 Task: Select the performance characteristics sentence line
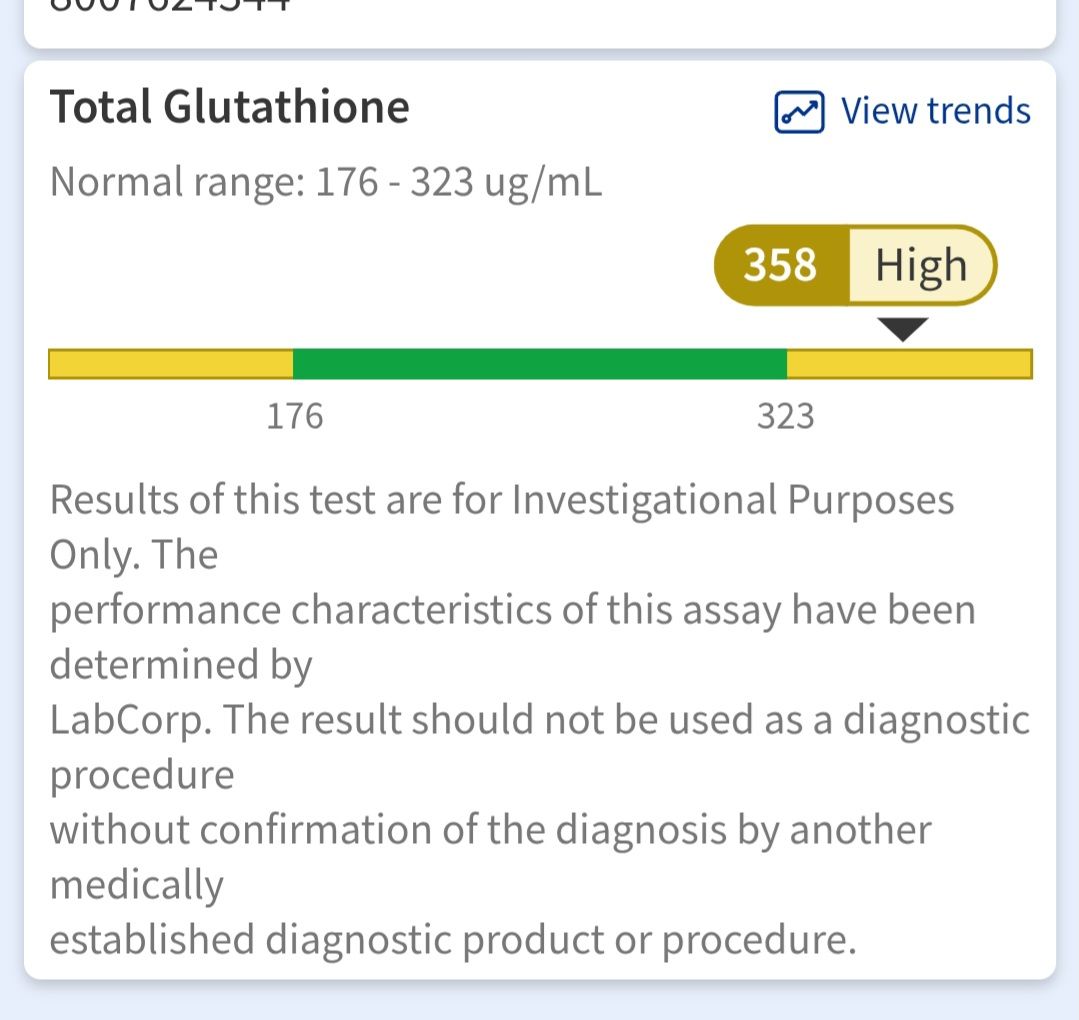pos(513,610)
